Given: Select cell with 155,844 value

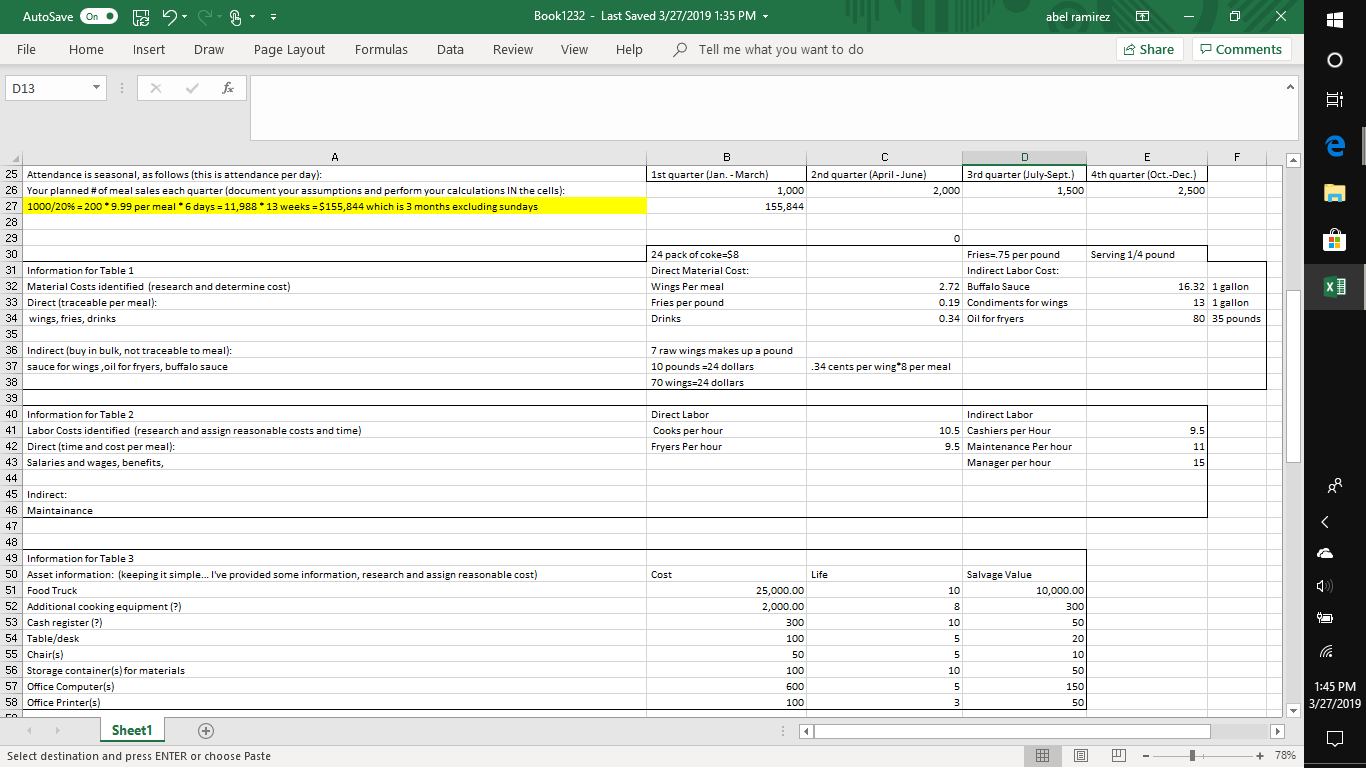Looking at the screenshot, I should (x=727, y=206).
